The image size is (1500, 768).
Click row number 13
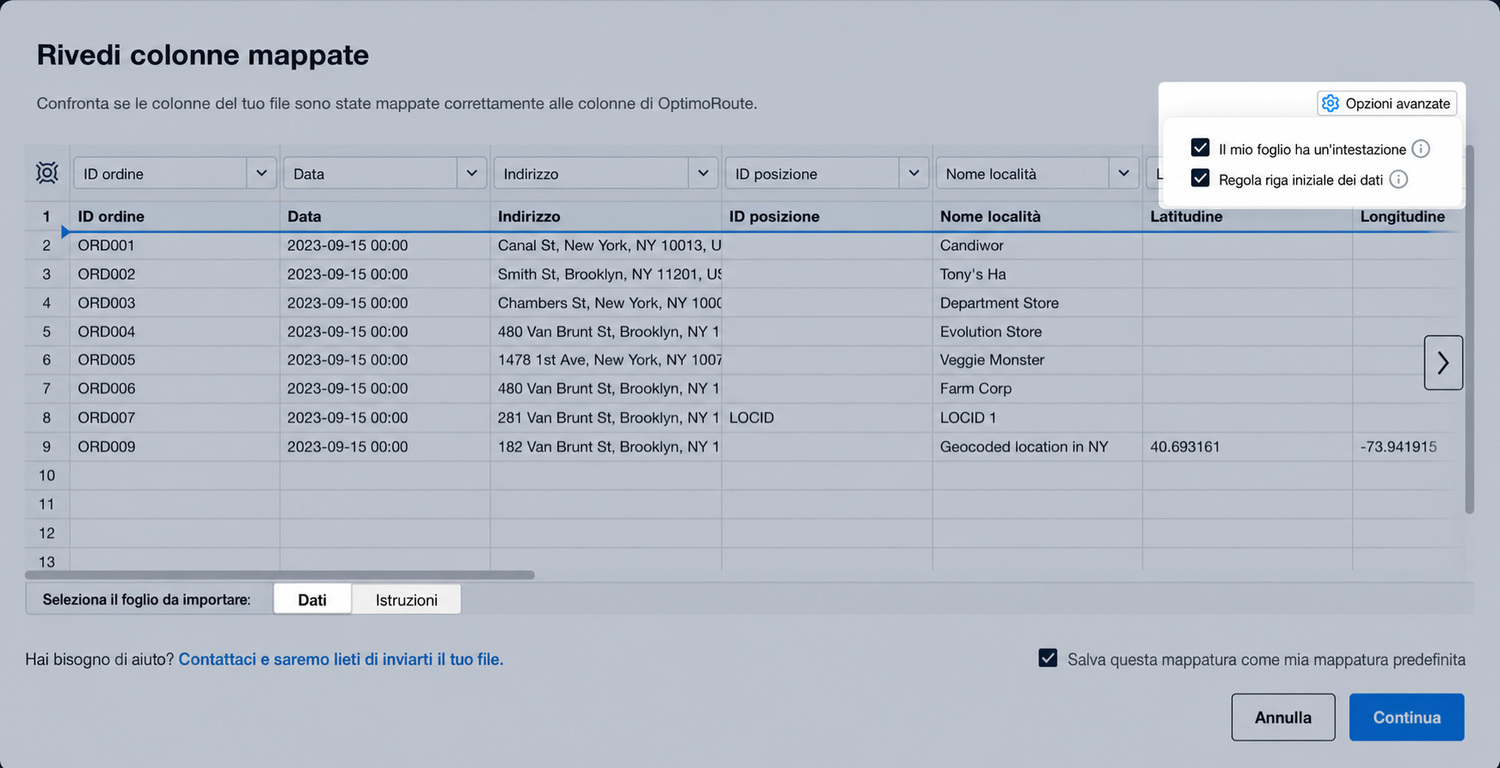click(x=47, y=561)
